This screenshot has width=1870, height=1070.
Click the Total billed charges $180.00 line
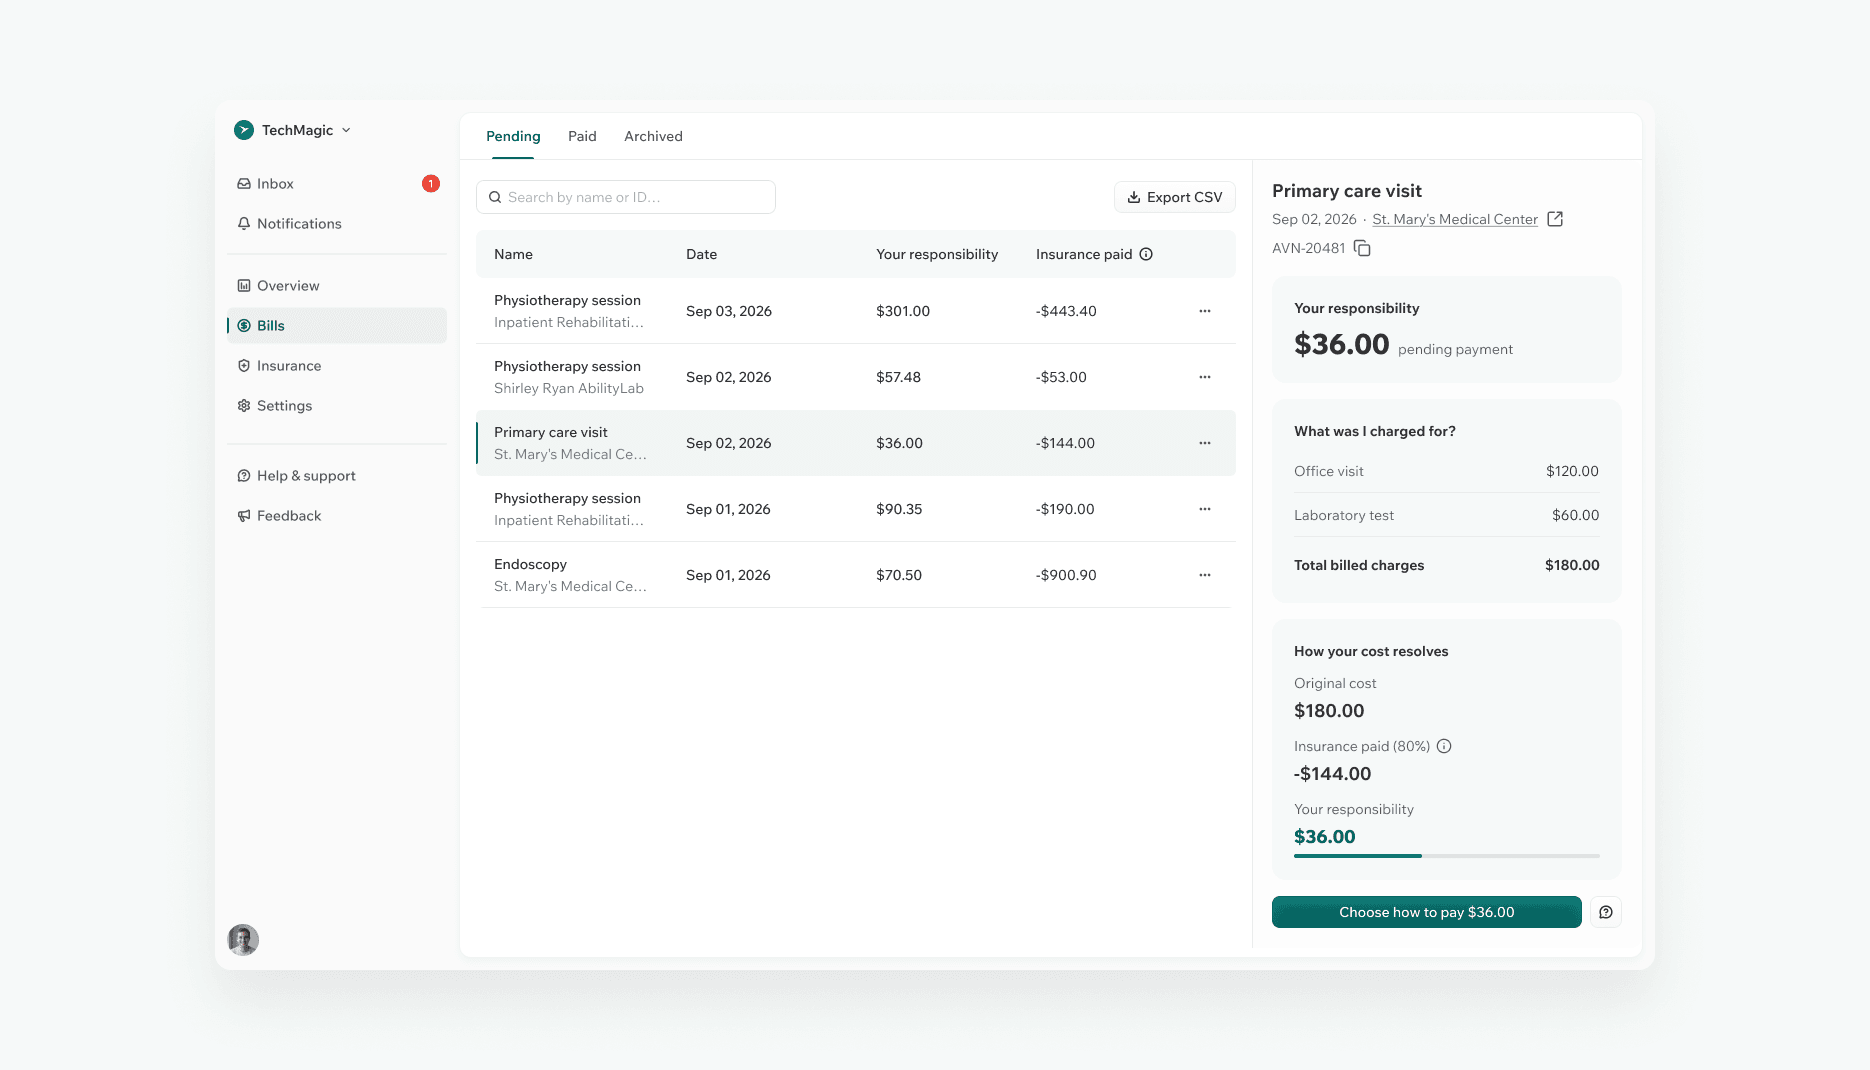[x=1447, y=565]
